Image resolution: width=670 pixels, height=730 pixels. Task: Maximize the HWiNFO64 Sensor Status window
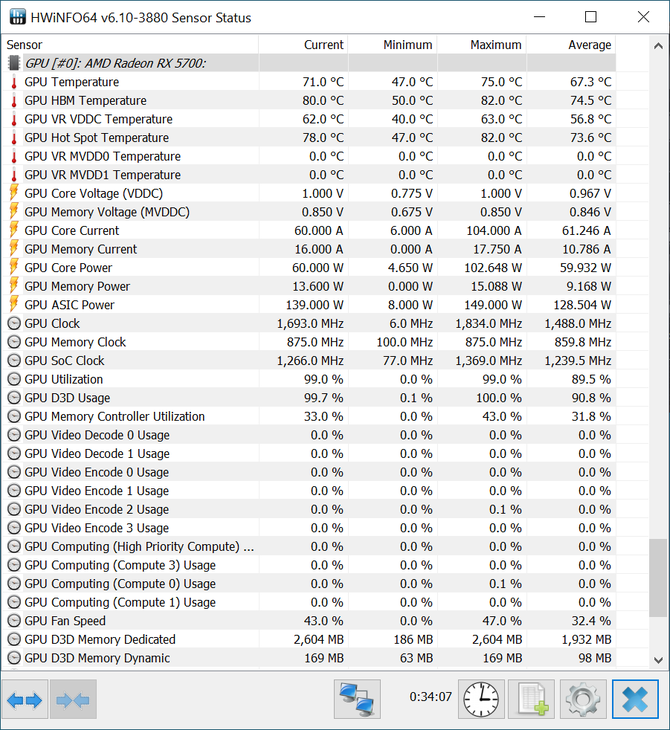[591, 17]
